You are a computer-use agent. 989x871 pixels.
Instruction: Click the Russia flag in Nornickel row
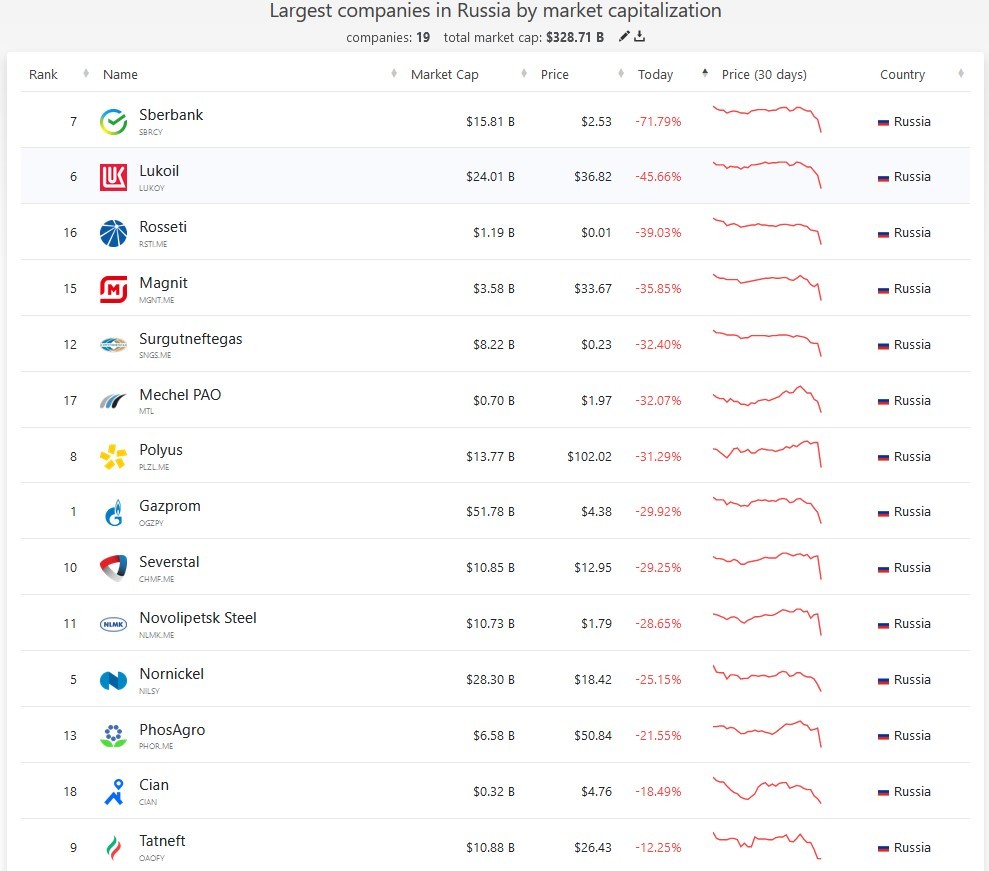tap(883, 681)
